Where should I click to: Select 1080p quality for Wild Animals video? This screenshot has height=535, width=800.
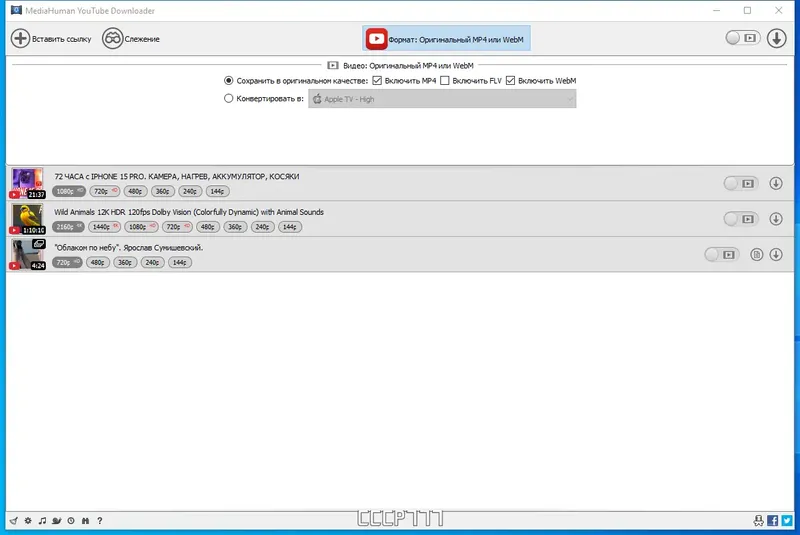[141, 227]
